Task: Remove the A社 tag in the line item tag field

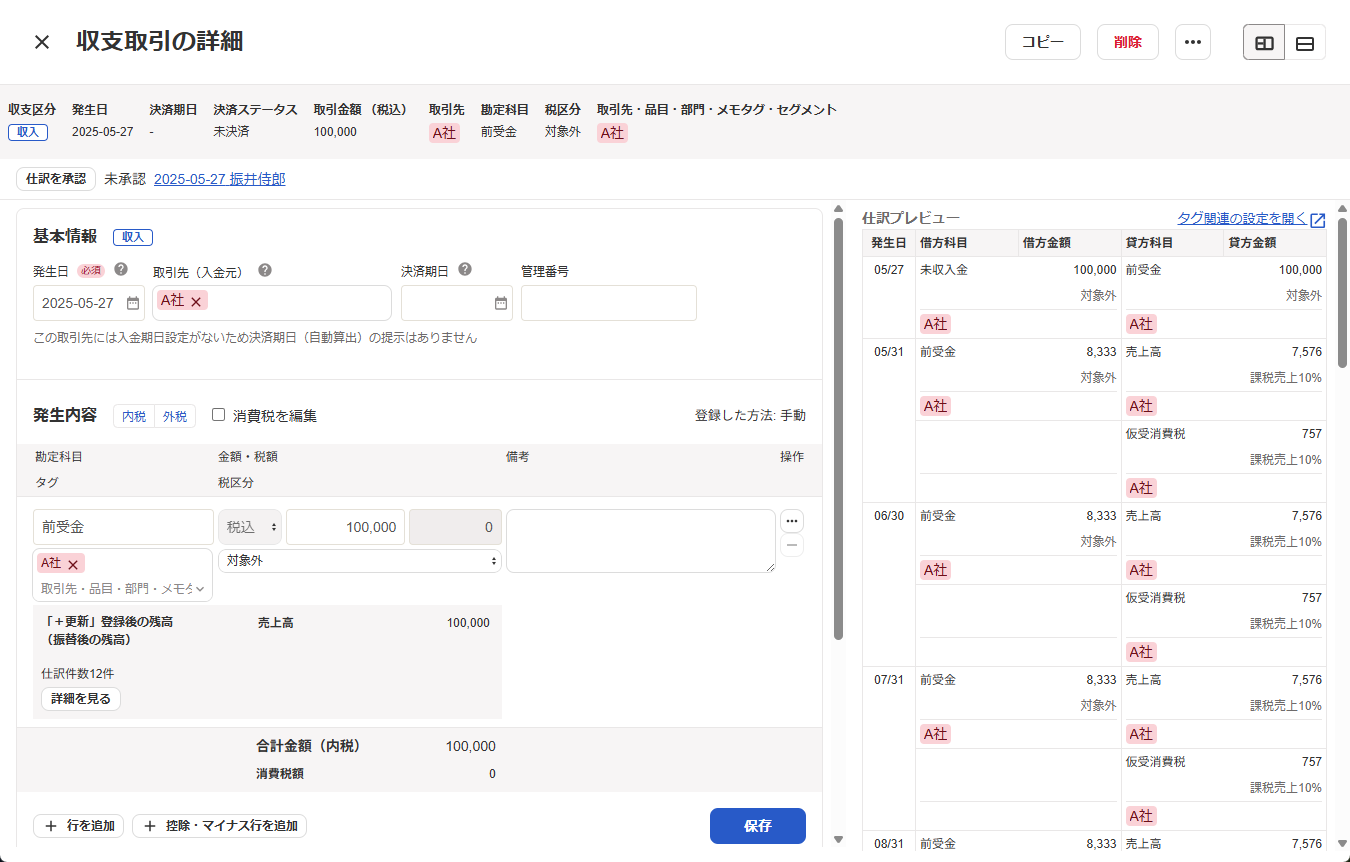Action: [x=73, y=564]
